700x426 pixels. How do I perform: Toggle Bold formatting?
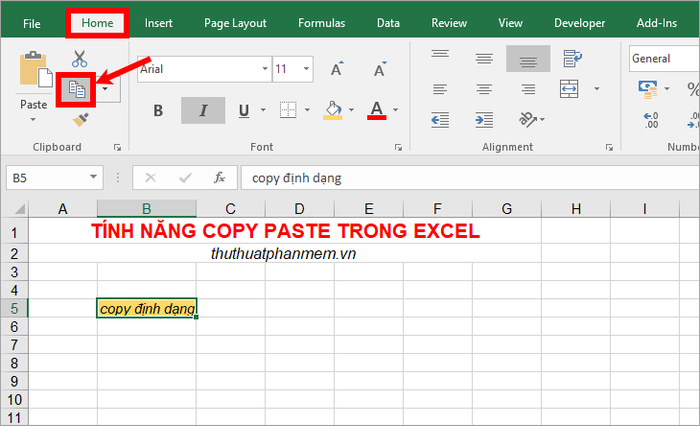pos(158,110)
